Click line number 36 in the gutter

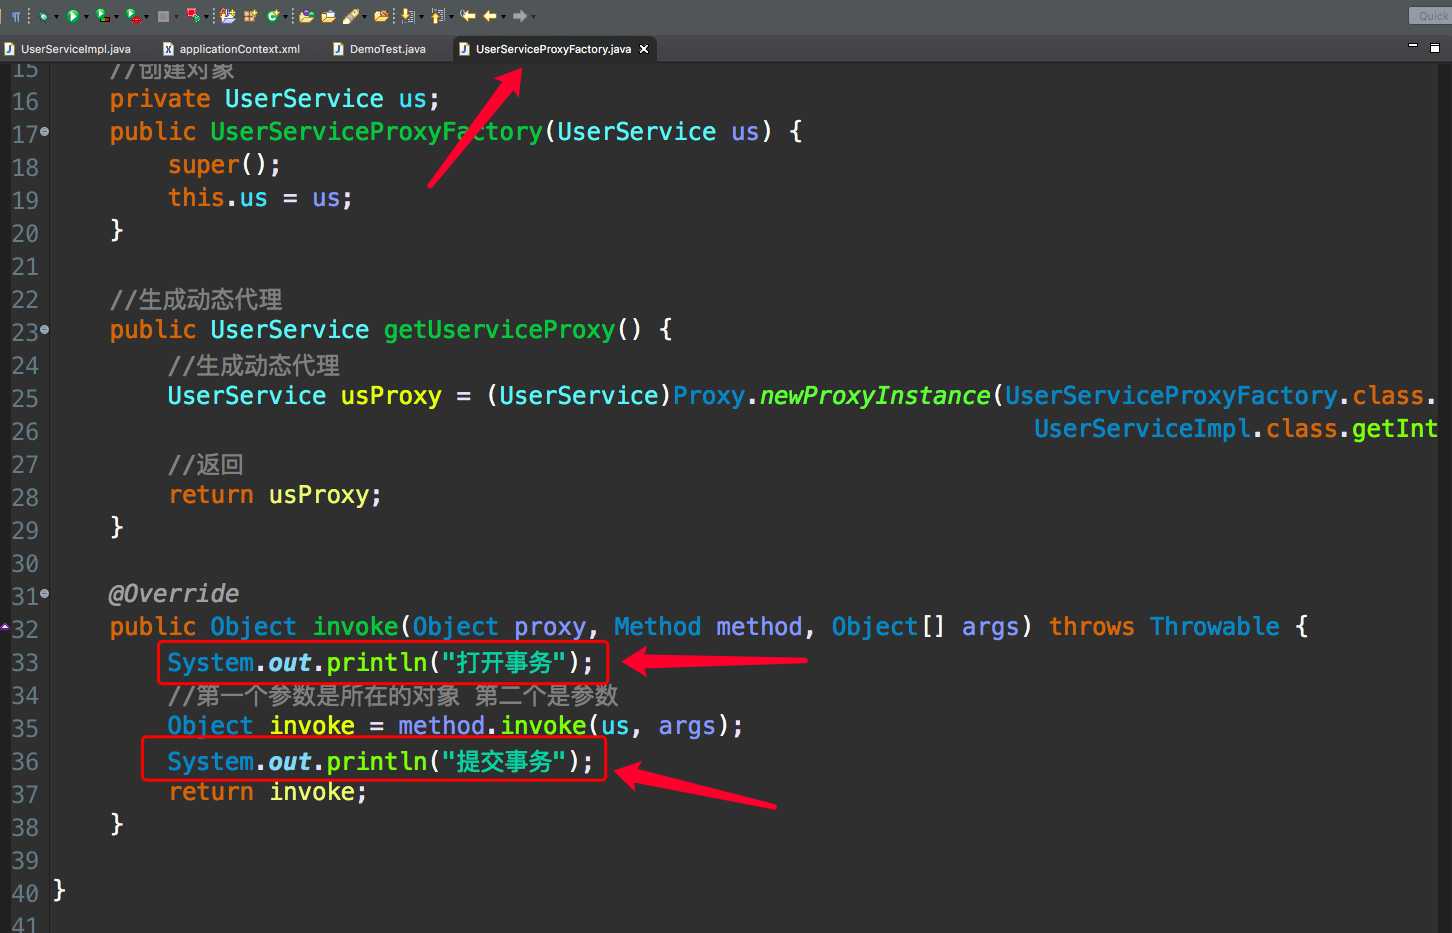(25, 761)
